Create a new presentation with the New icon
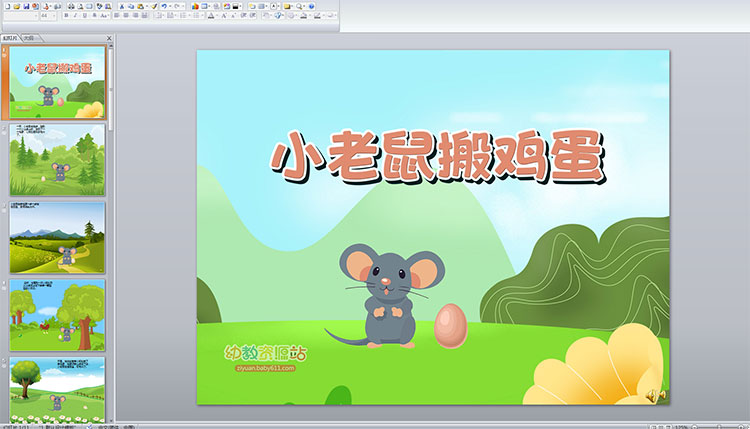 click(8, 6)
